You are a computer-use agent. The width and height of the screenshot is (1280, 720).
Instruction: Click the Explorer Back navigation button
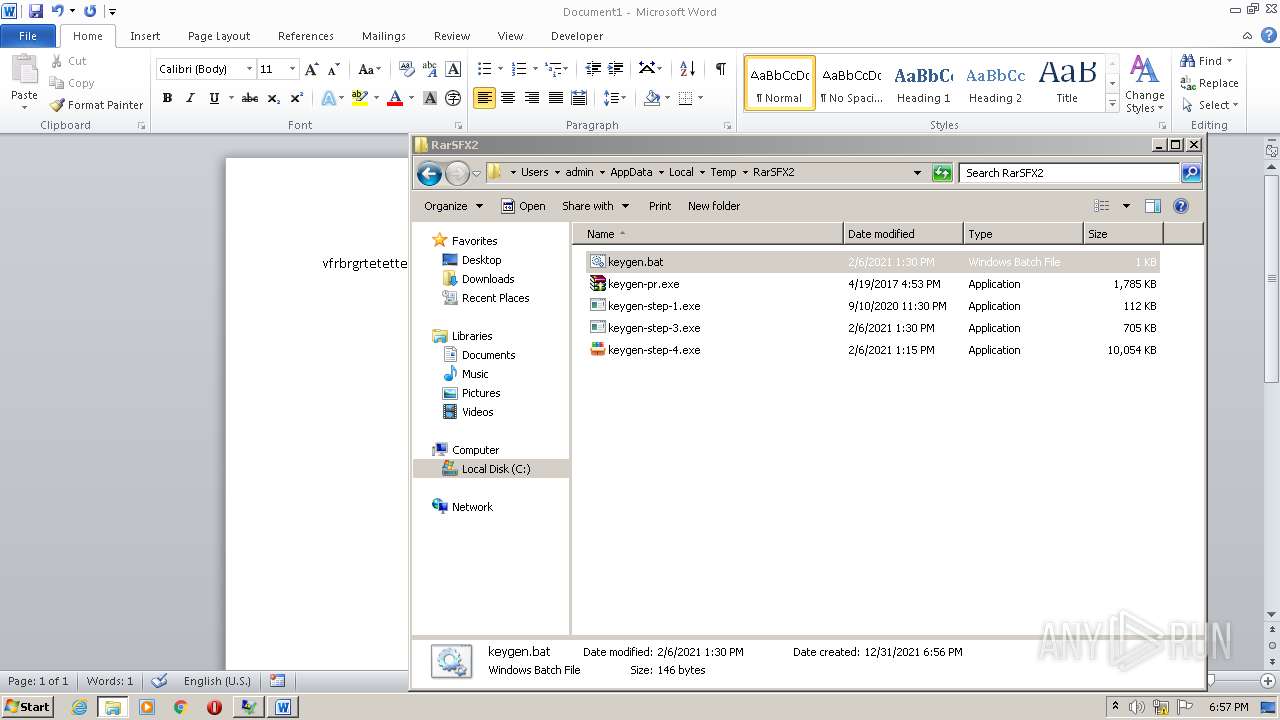tap(429, 173)
